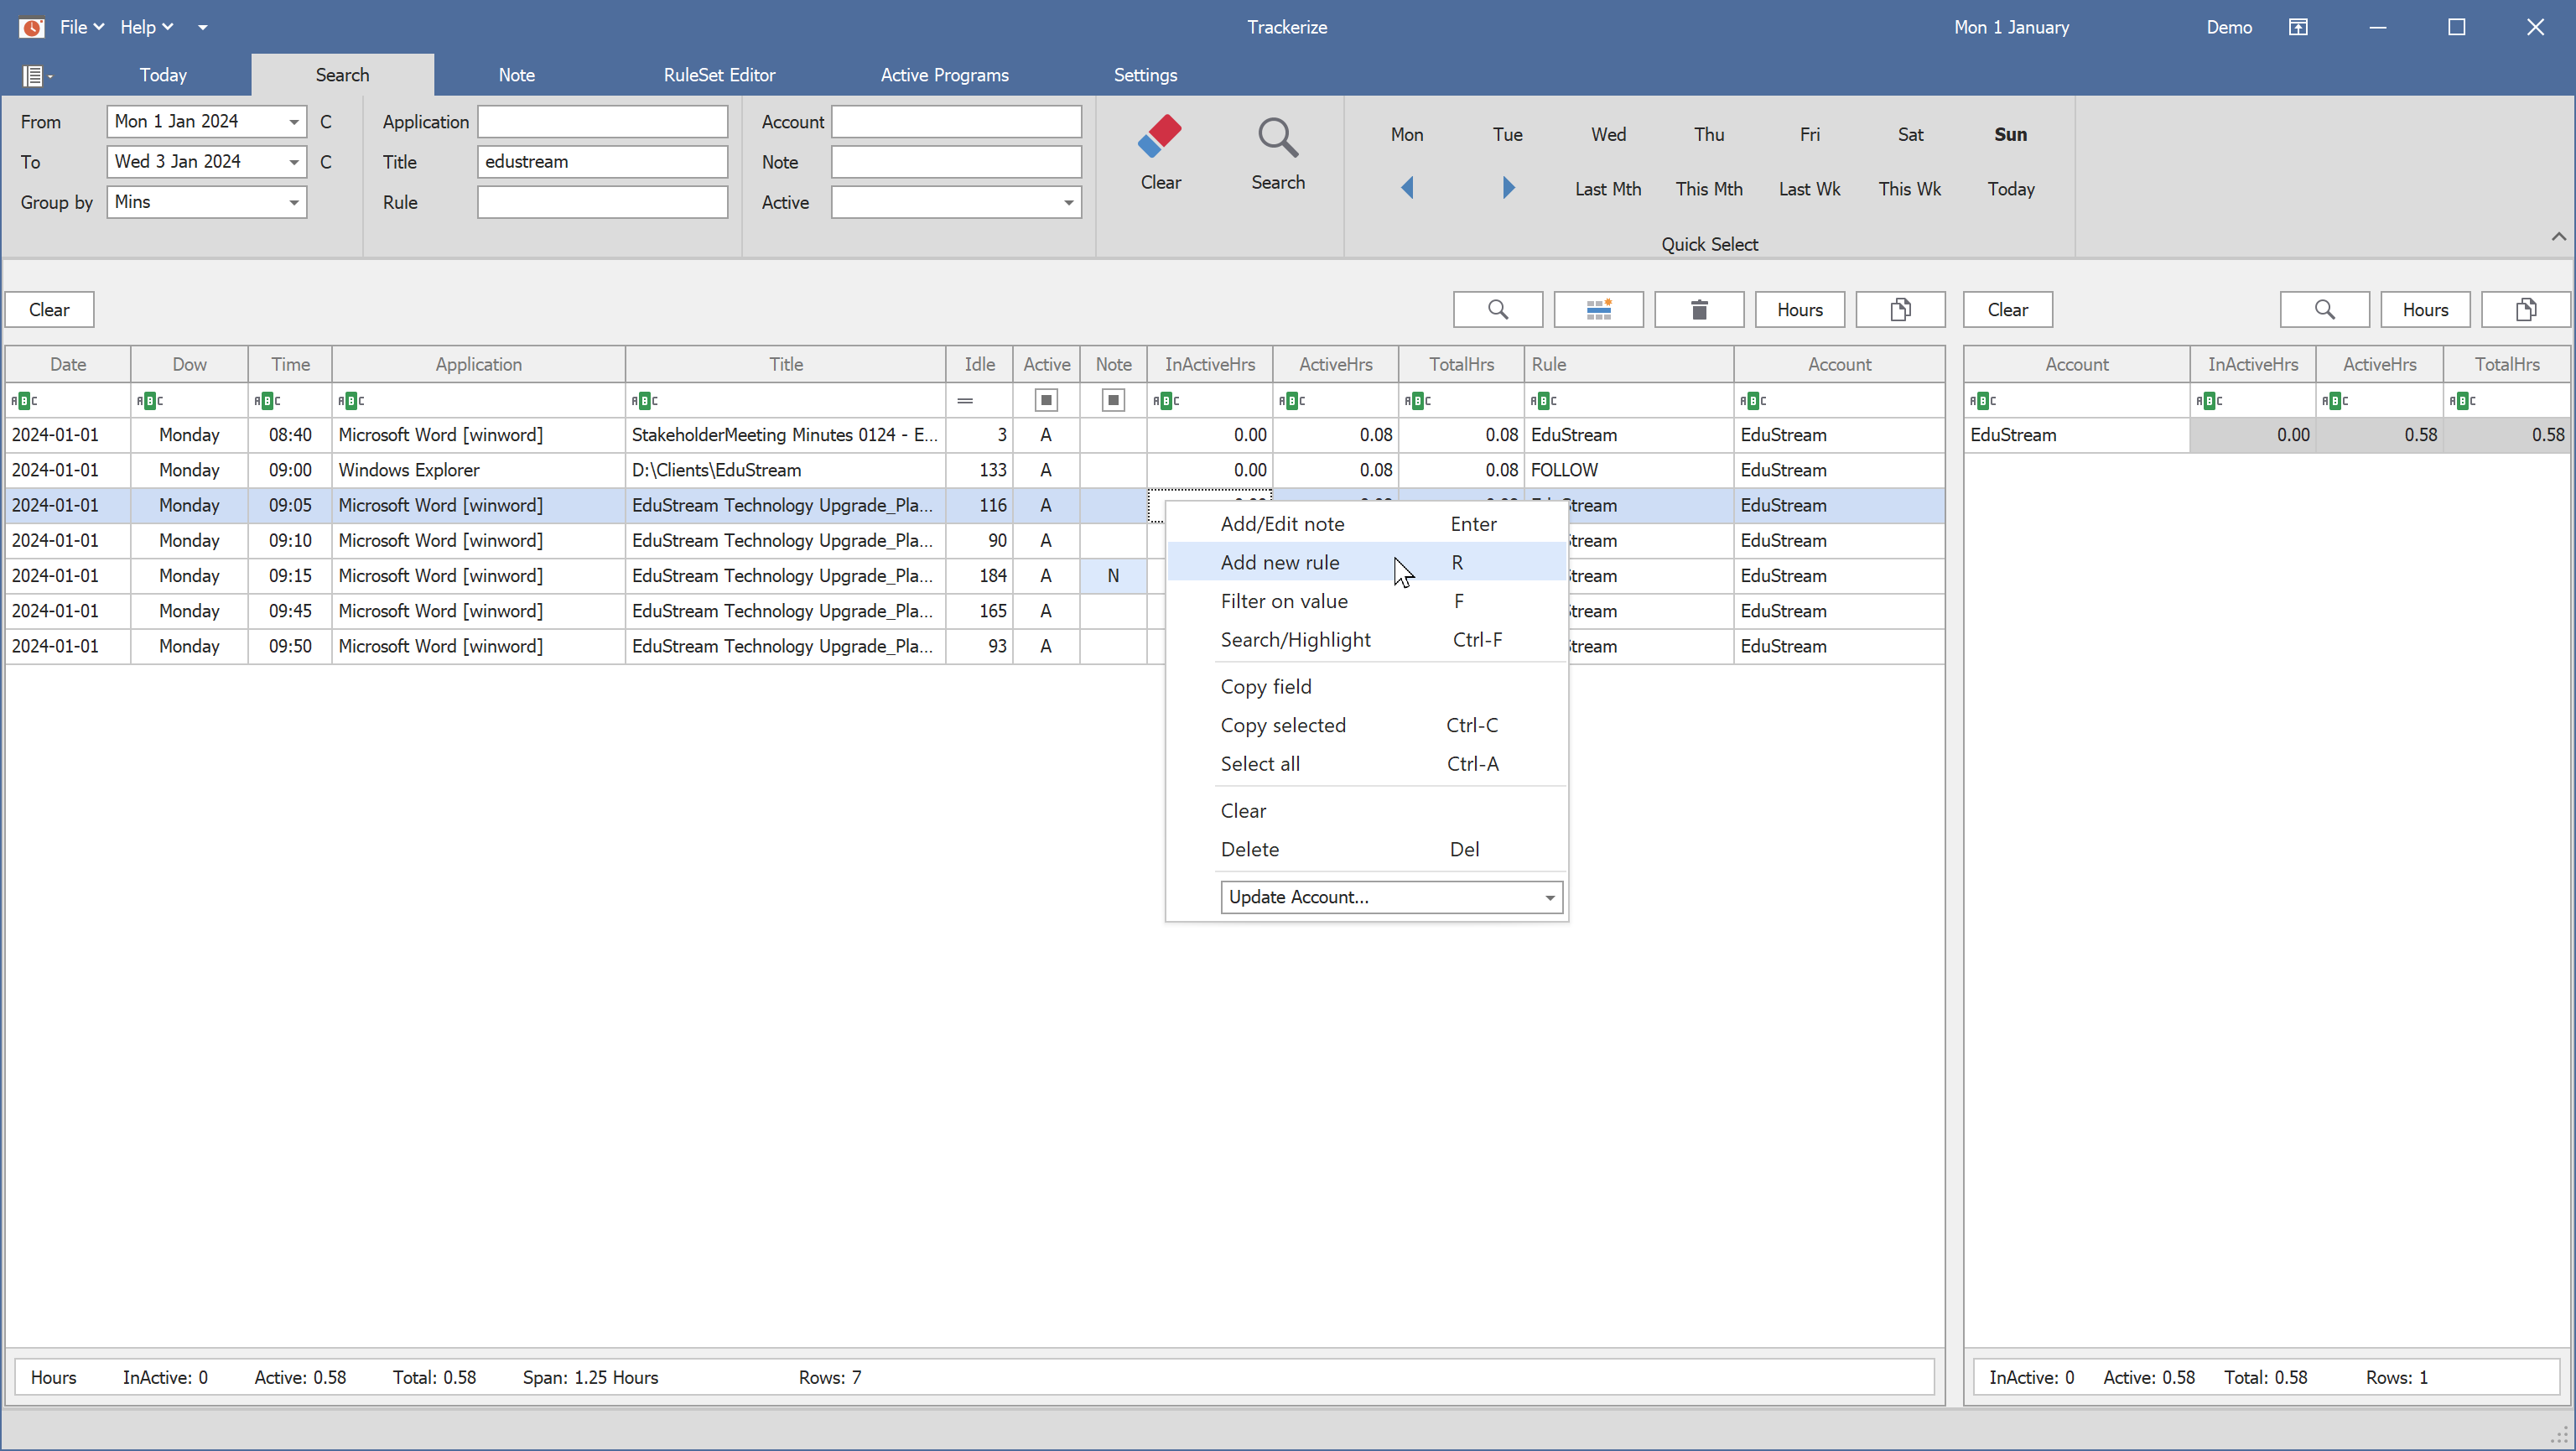Click the Rule column filter ABC icon
The height and width of the screenshot is (1451, 2576).
[x=1544, y=401]
